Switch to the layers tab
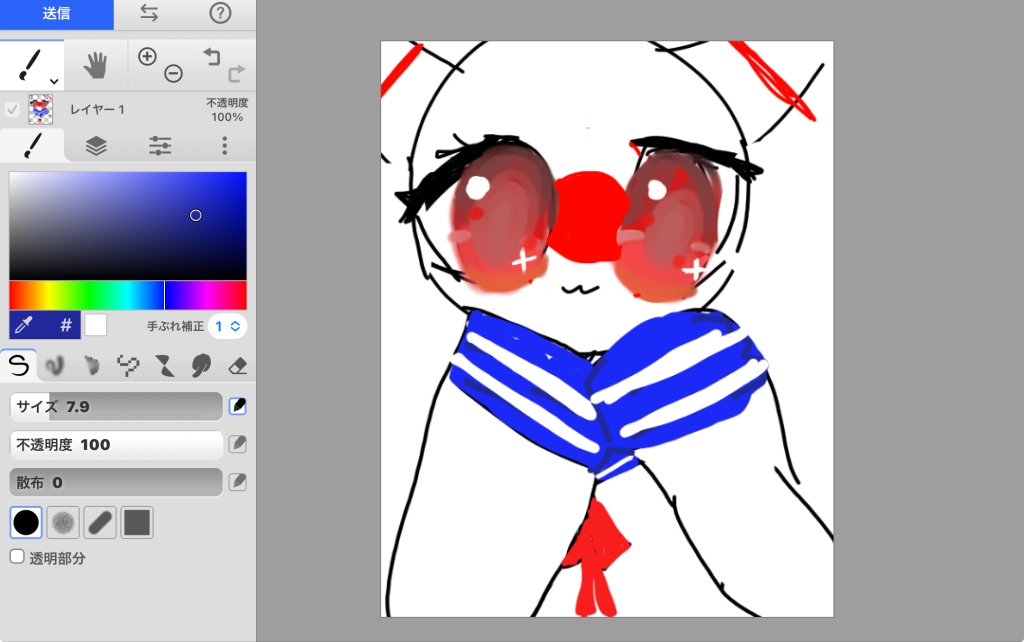1024x642 pixels. 96,146
